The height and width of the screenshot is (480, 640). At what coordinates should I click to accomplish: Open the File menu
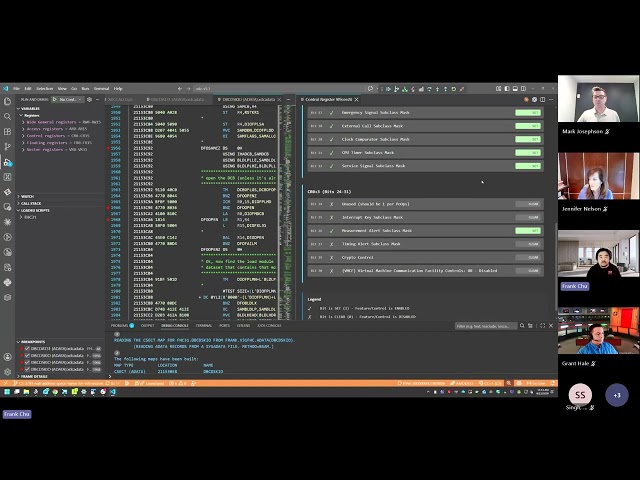[x=16, y=89]
